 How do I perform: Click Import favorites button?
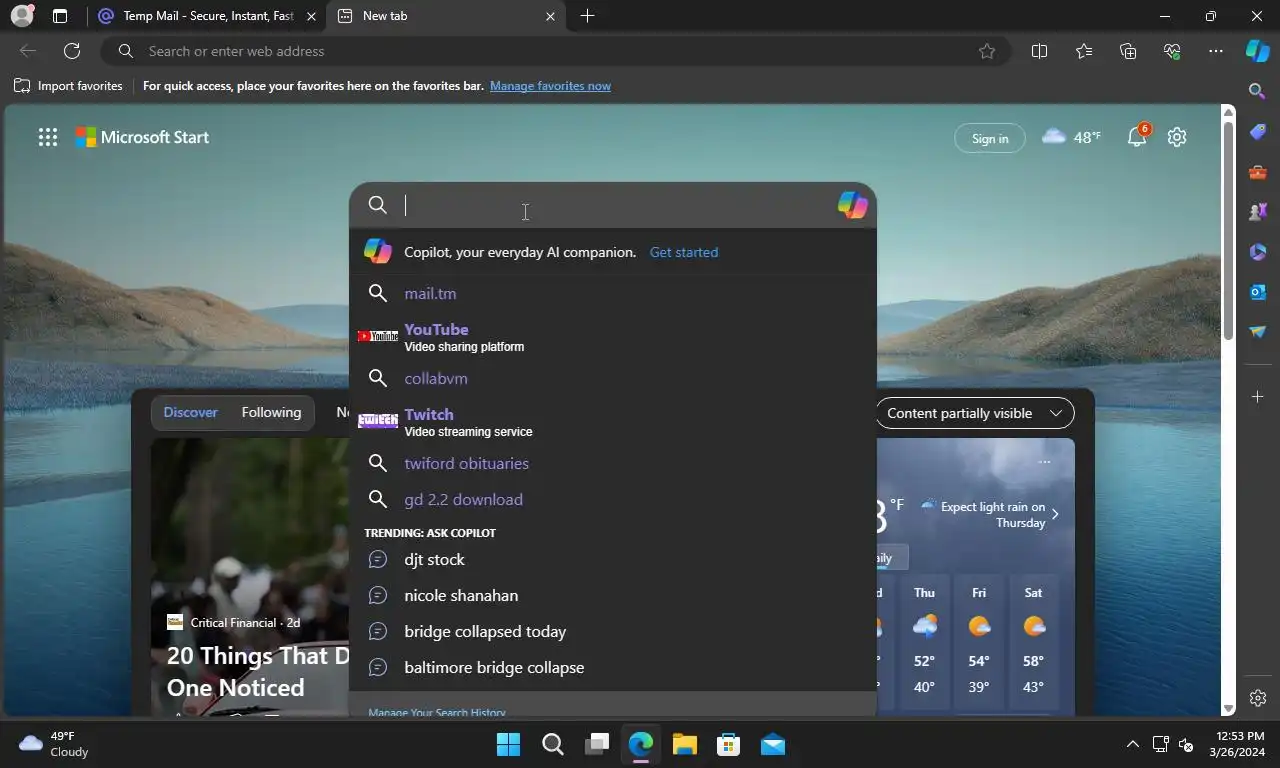(68, 86)
